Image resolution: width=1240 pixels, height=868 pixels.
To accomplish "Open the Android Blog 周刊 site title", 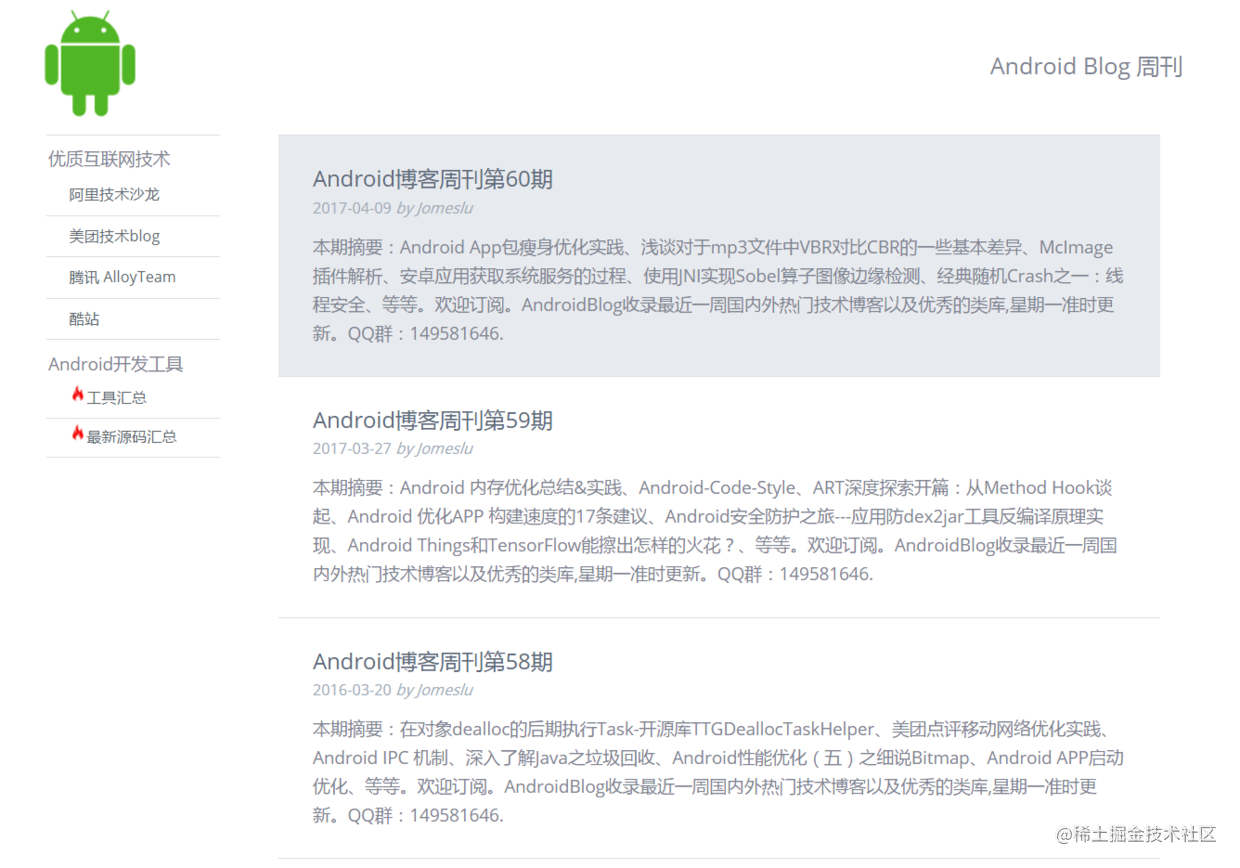I will (x=1086, y=67).
